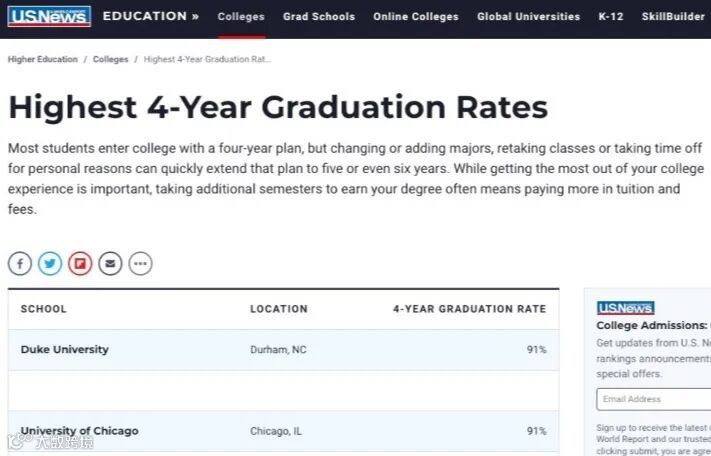The height and width of the screenshot is (456, 711).
Task: Share page on Twitter
Action: pyautogui.click(x=50, y=264)
